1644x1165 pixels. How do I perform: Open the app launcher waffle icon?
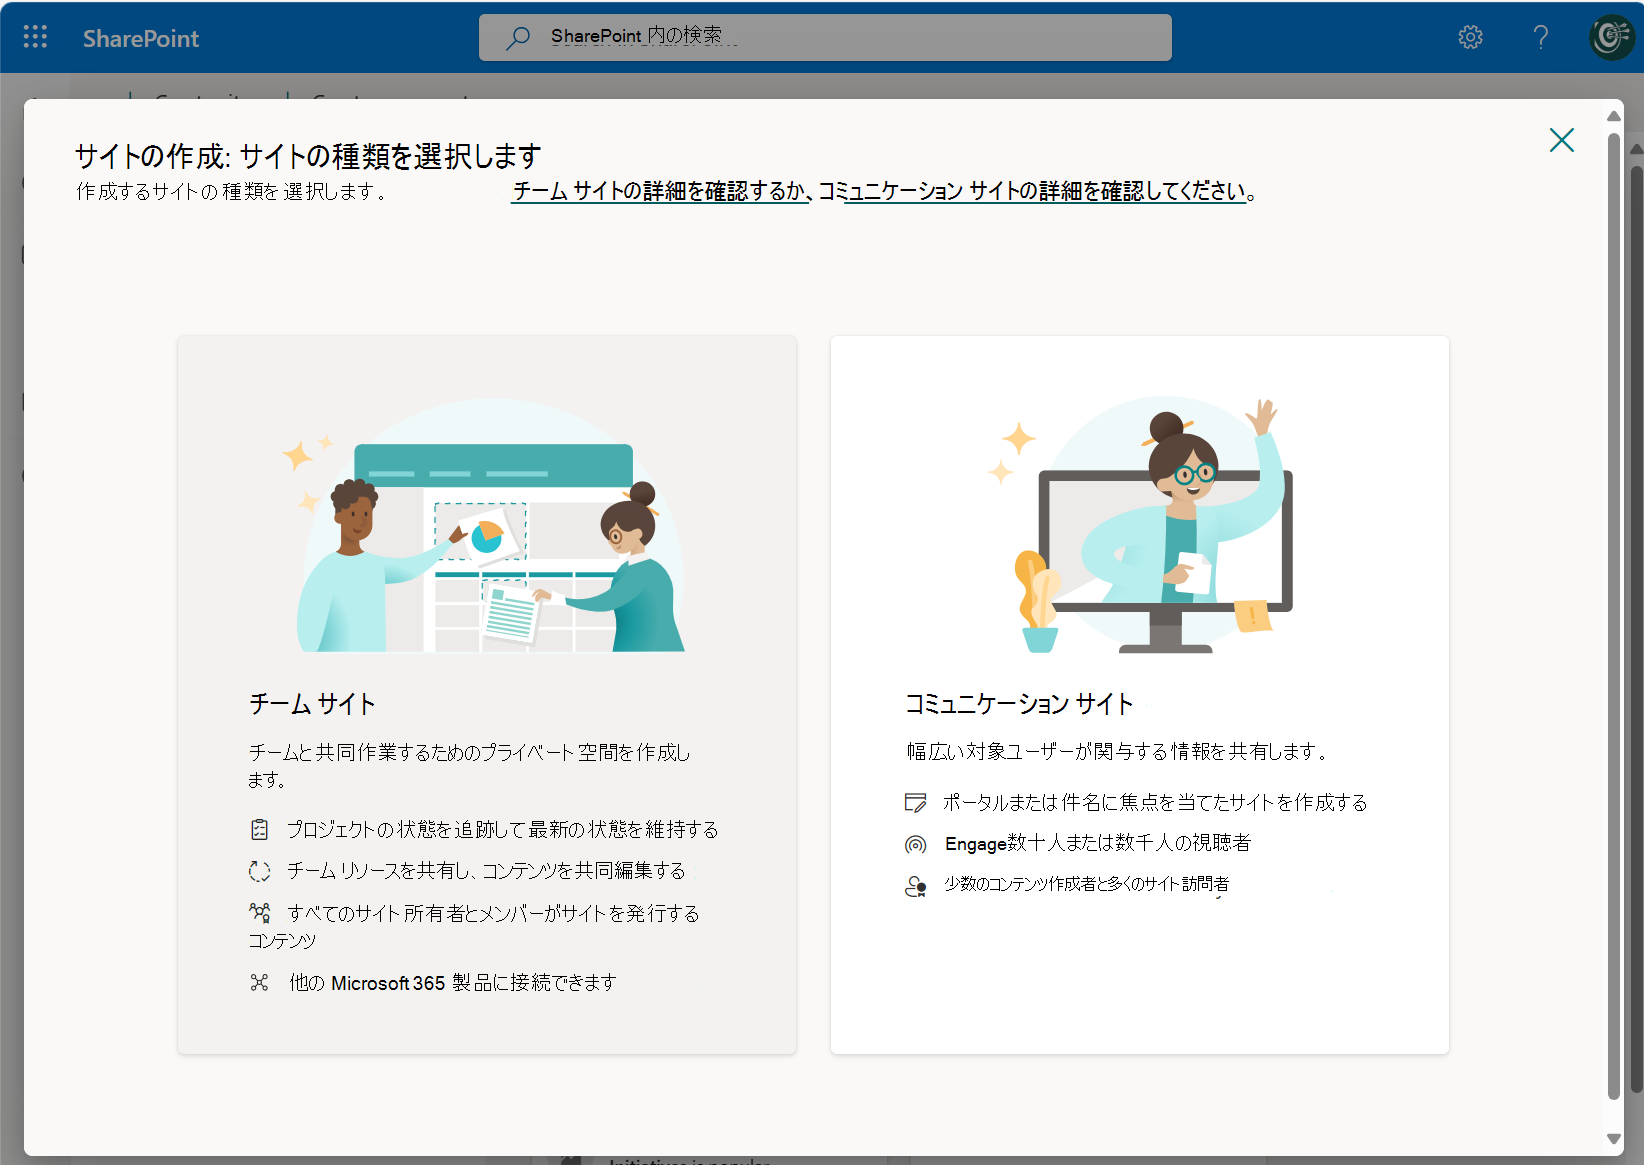[35, 37]
